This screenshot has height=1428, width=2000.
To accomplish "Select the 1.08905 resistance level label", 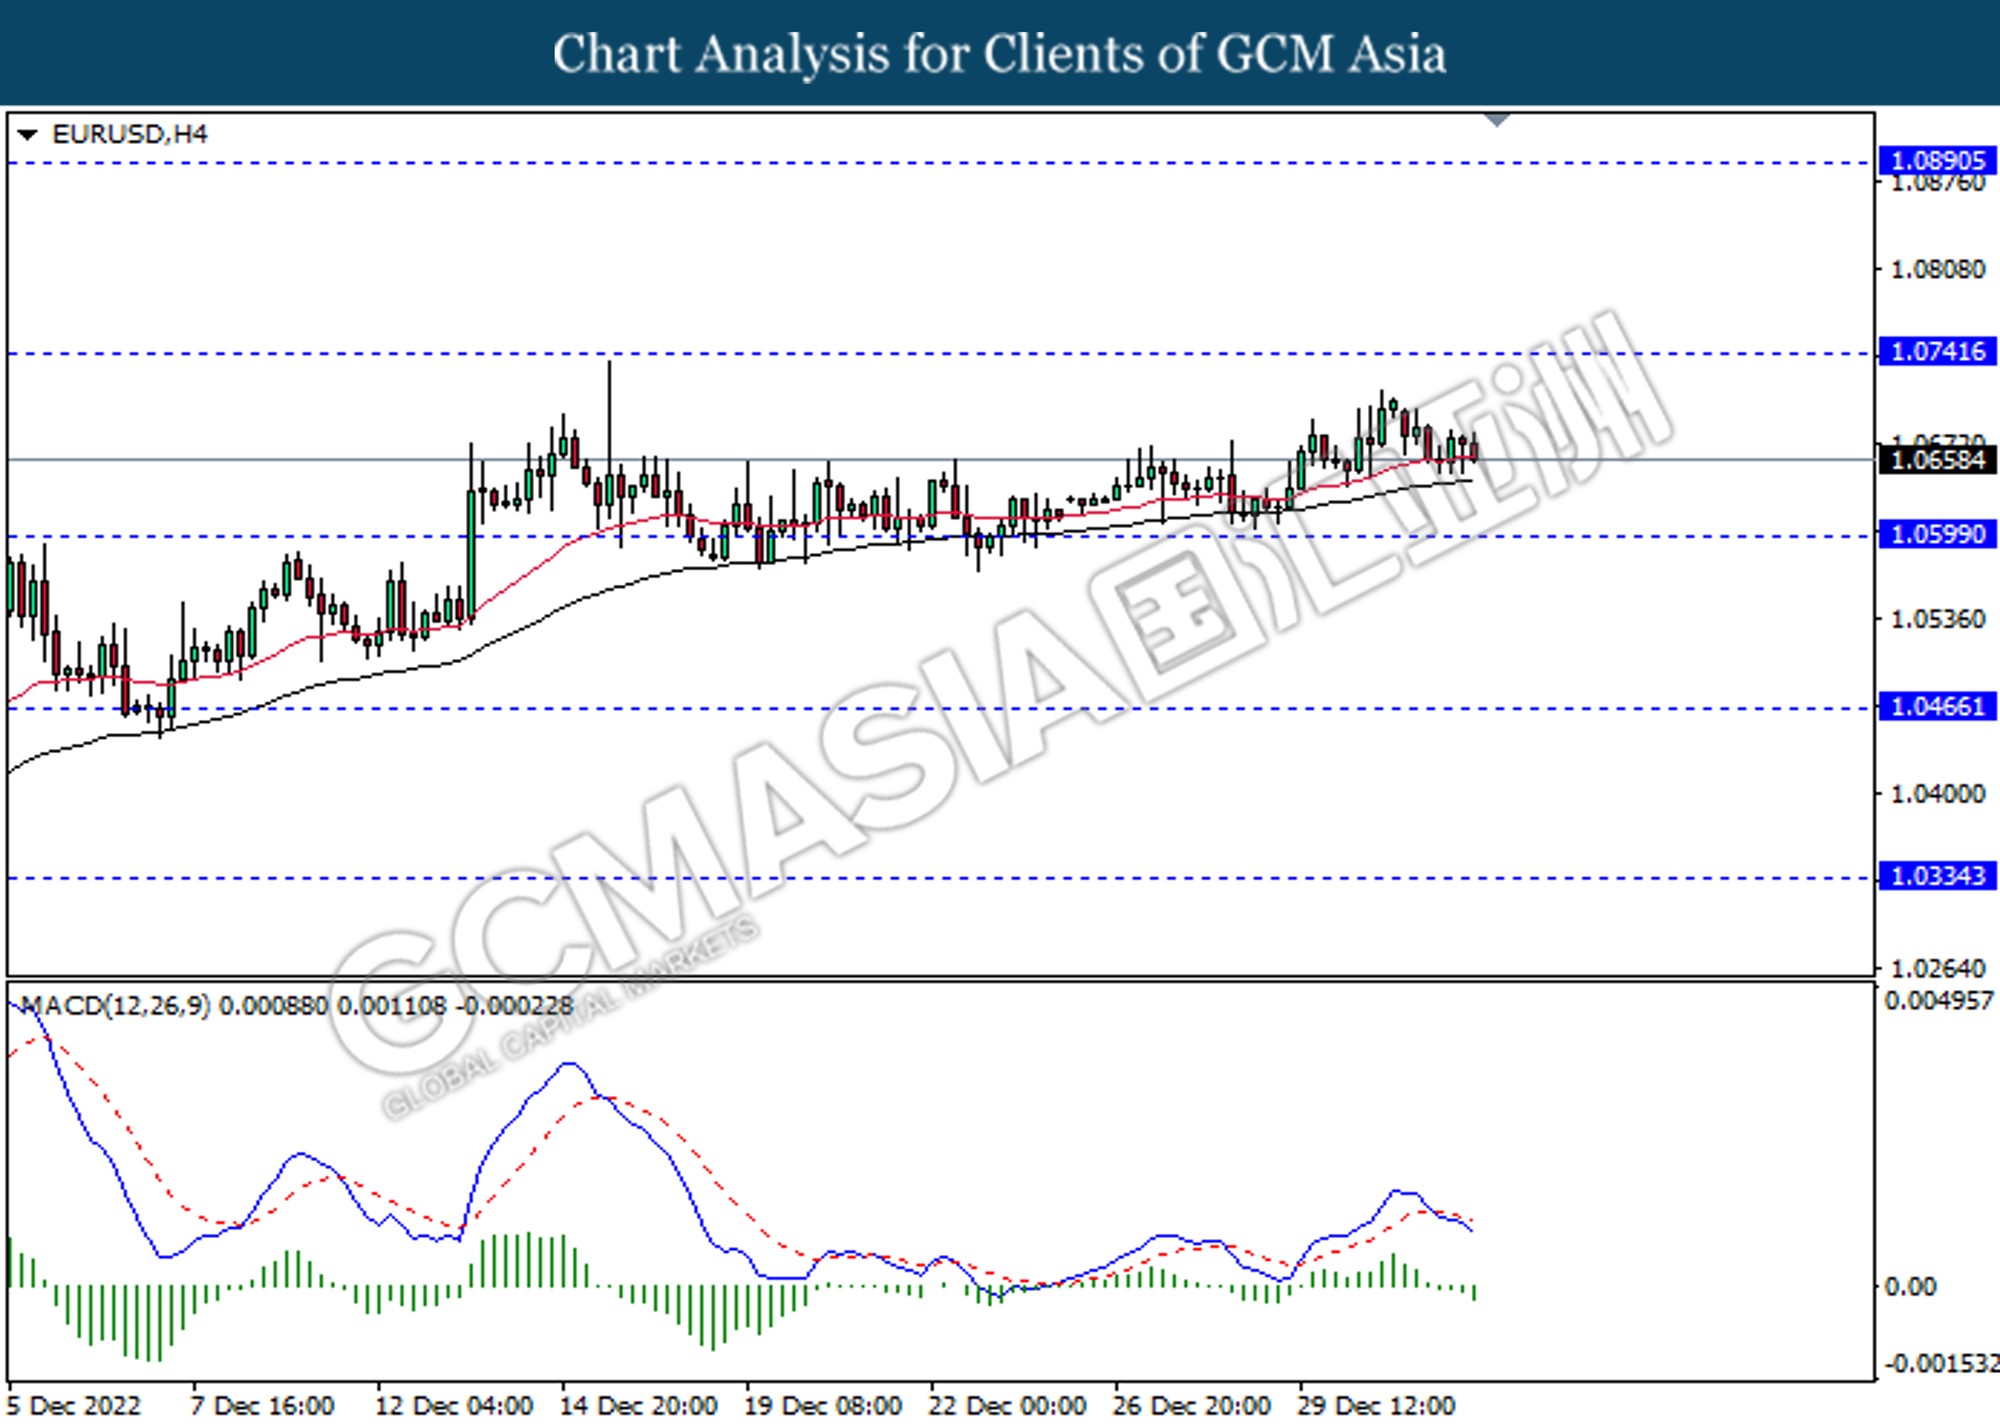I will coord(1938,160).
